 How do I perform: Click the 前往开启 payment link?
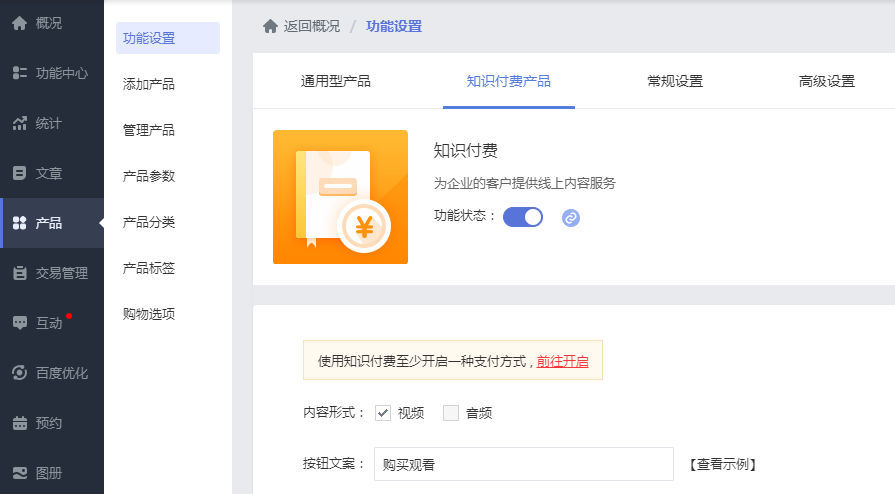562,361
